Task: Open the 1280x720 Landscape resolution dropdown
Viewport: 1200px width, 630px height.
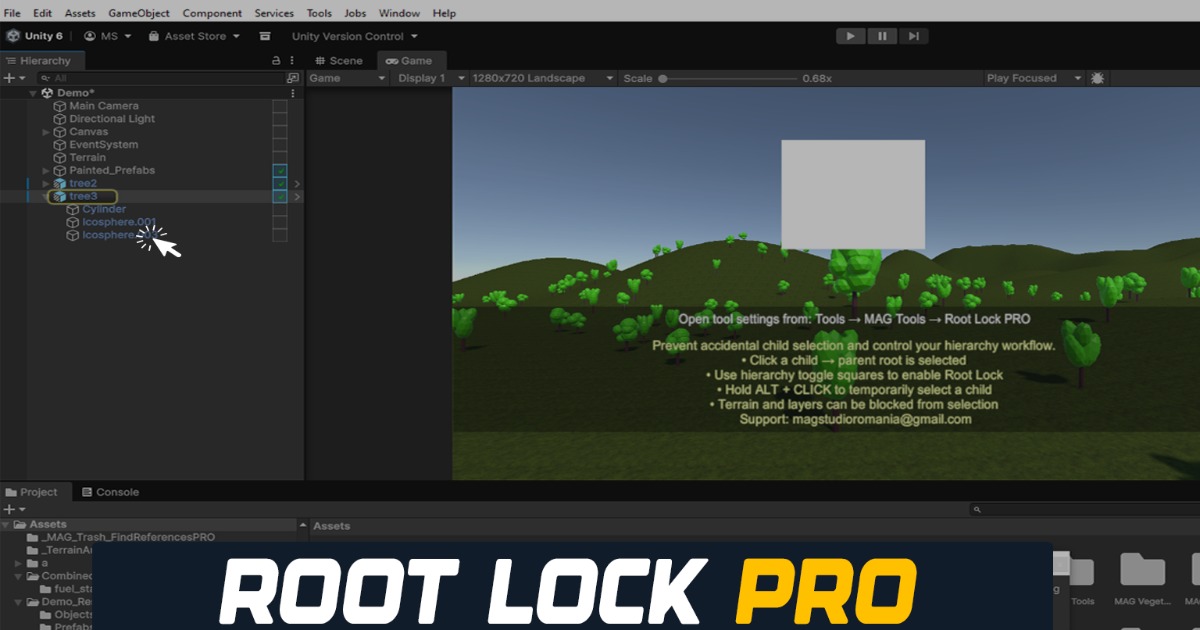Action: point(543,77)
